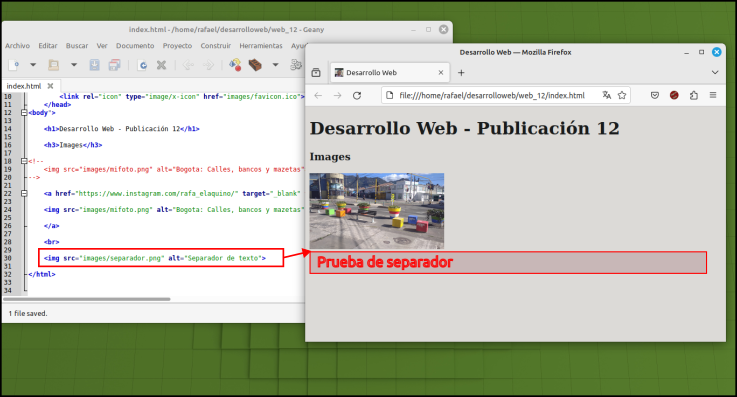The width and height of the screenshot is (737, 397).
Task: Minimize the Firefox window
Action: tap(686, 52)
